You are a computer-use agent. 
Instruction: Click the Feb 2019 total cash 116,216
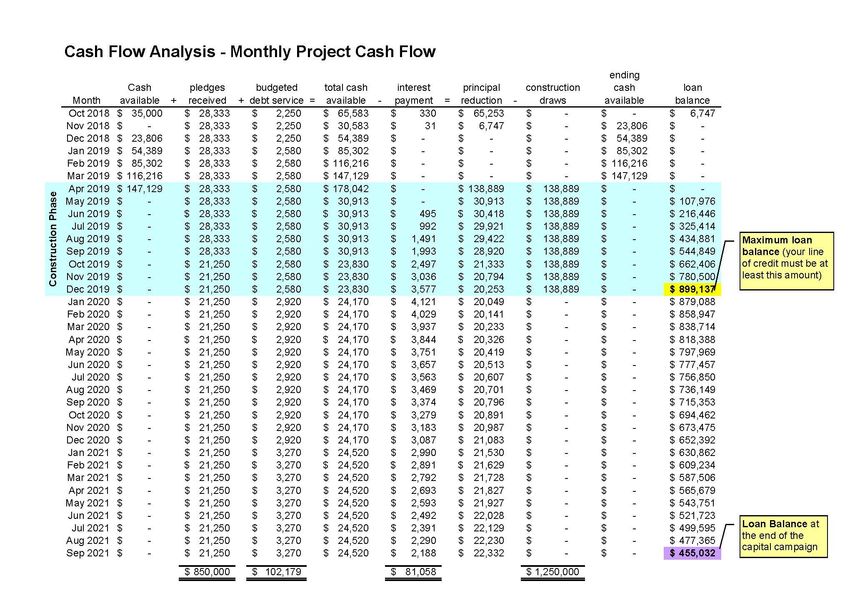click(350, 163)
